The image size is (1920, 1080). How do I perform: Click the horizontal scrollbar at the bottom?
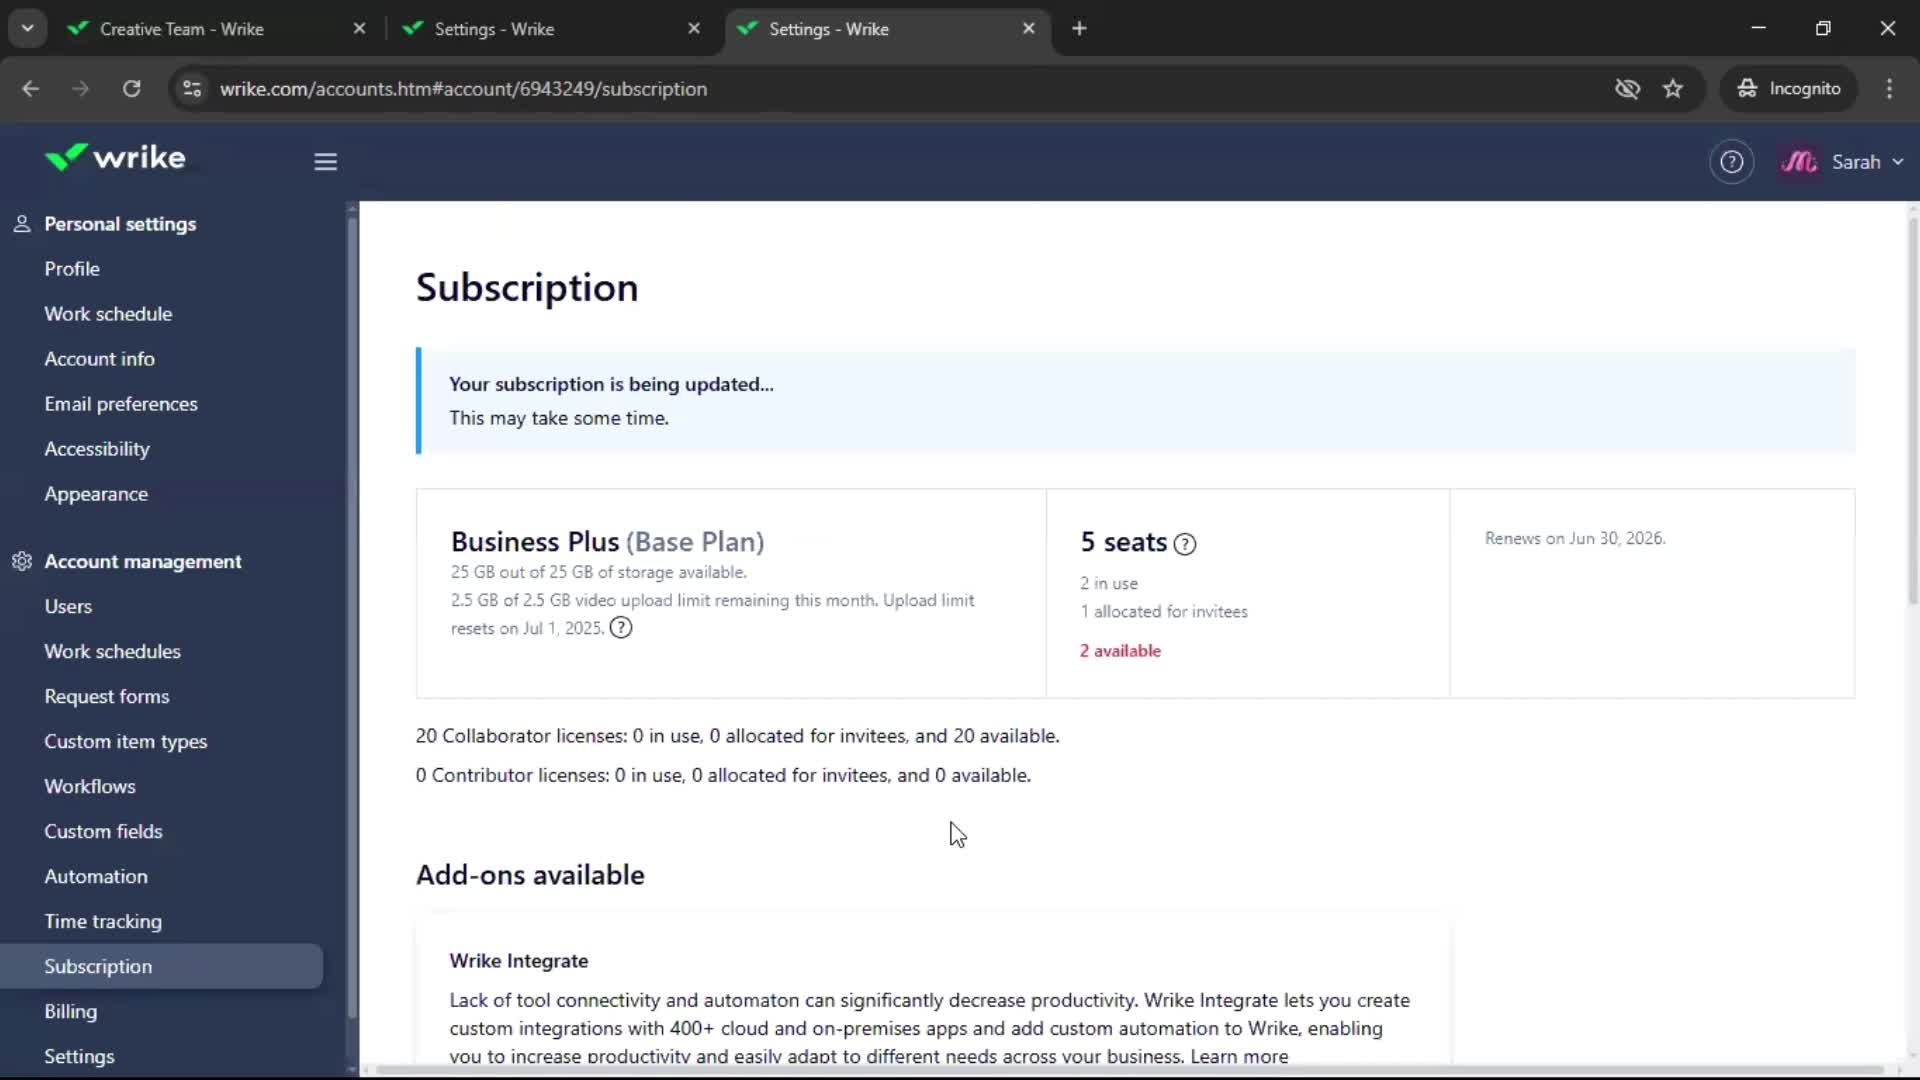[x=1130, y=1070]
